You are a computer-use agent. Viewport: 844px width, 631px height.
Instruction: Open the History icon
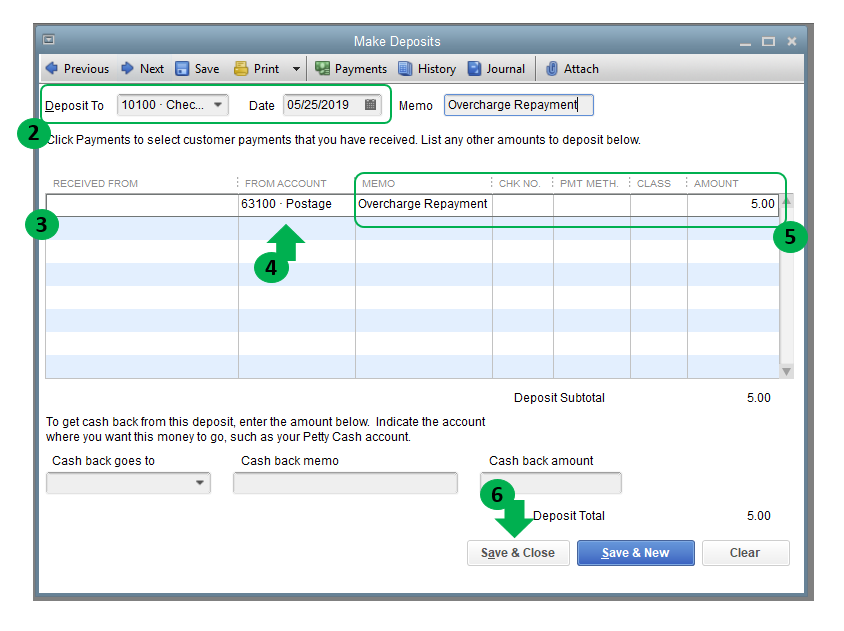pos(405,69)
